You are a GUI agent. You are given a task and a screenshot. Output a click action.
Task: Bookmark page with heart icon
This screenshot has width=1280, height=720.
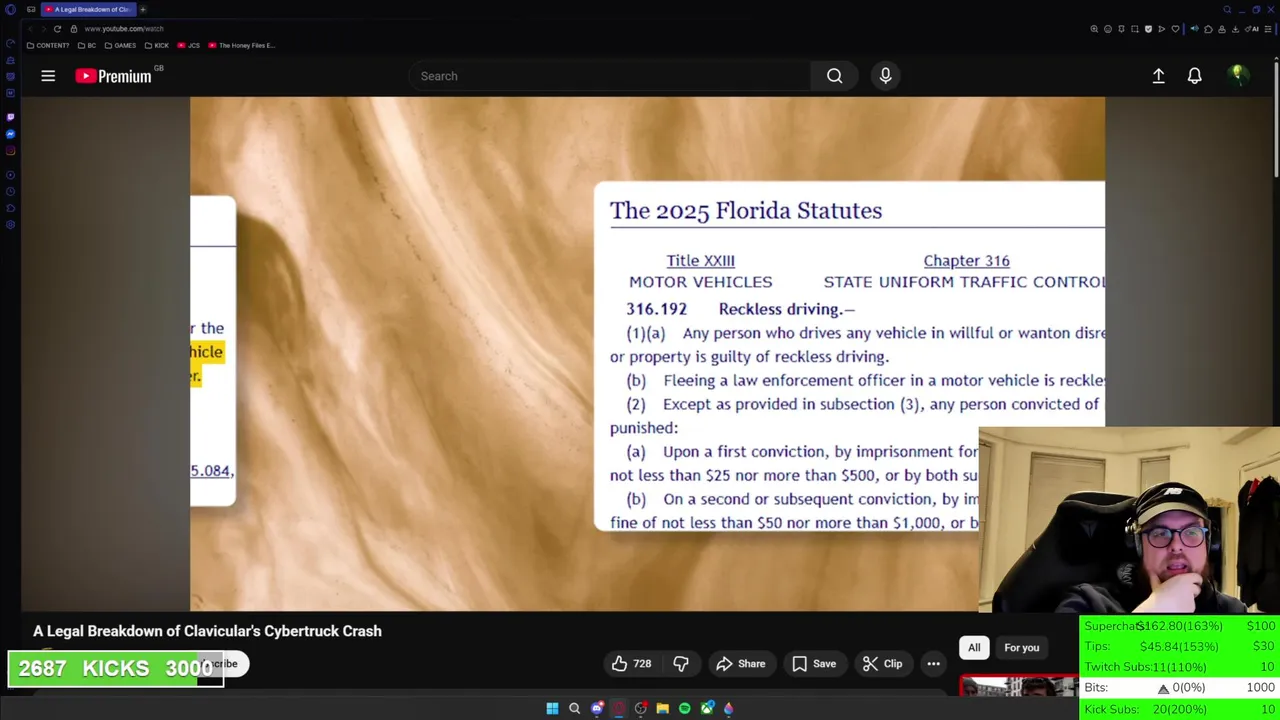(x=1175, y=29)
